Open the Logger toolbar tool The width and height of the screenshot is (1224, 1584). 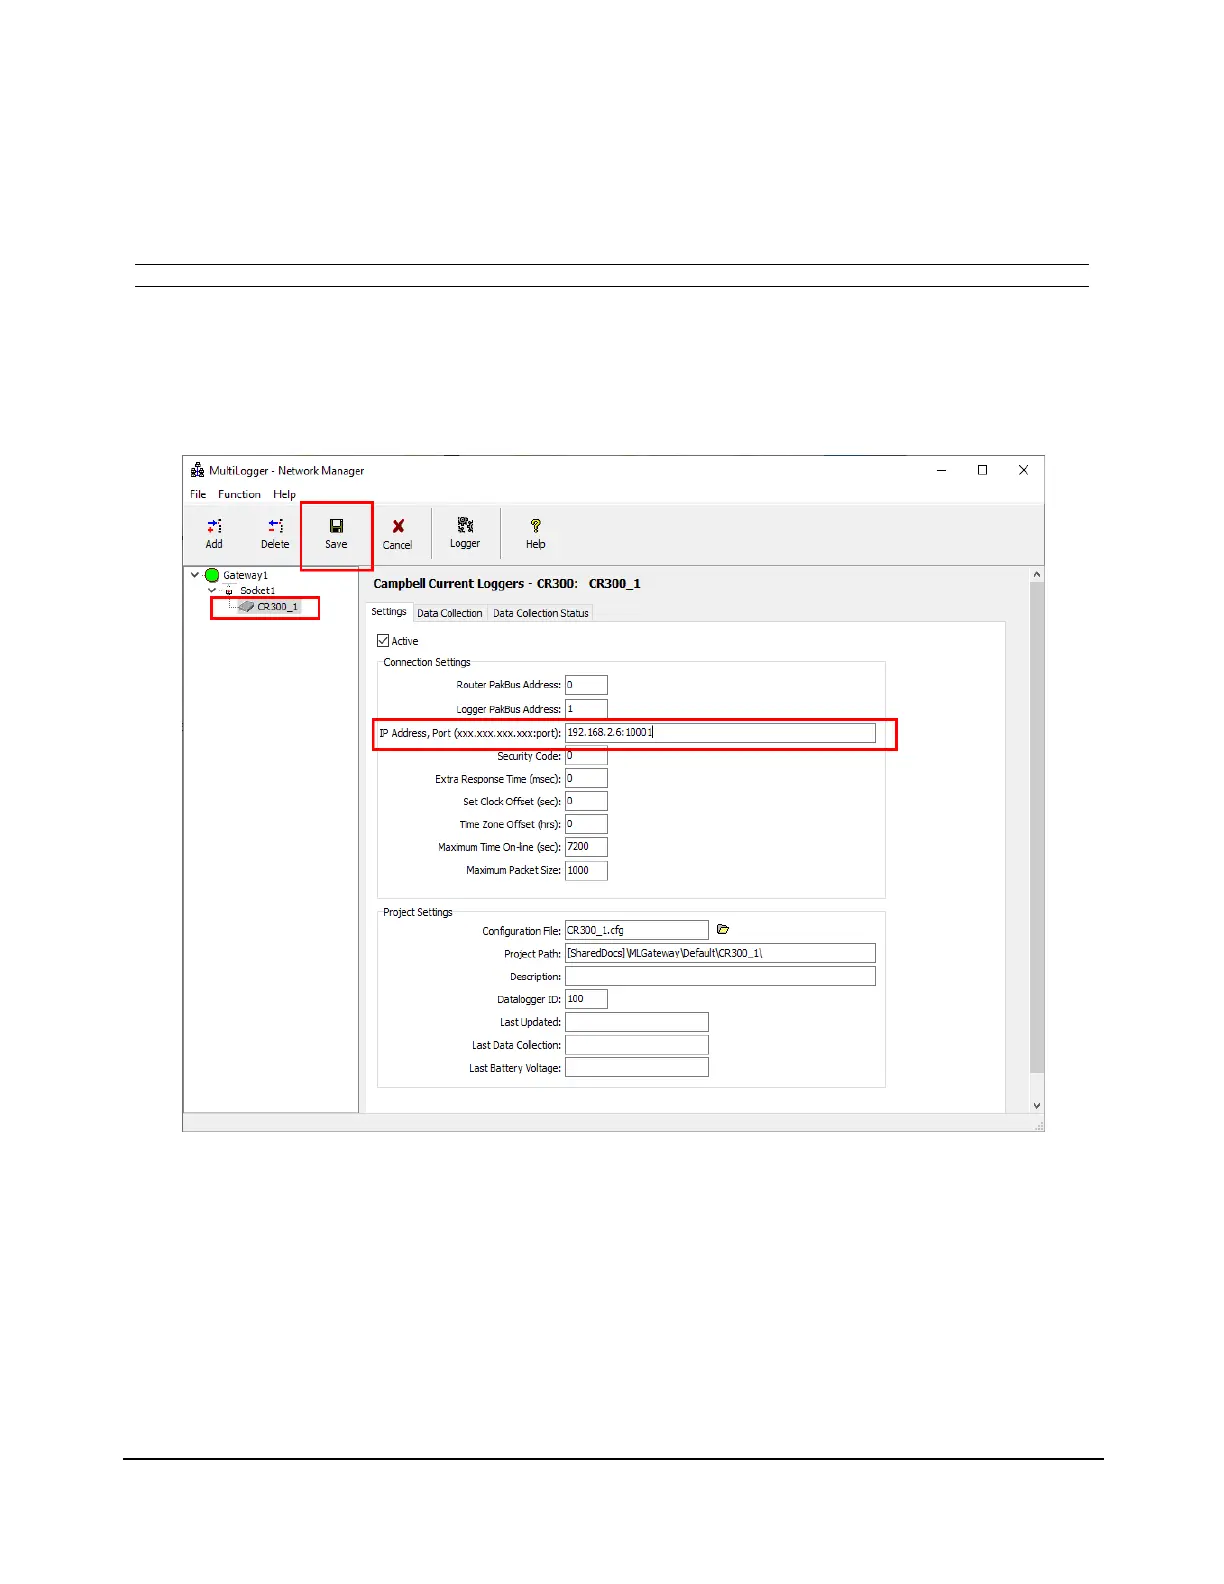pos(465,533)
